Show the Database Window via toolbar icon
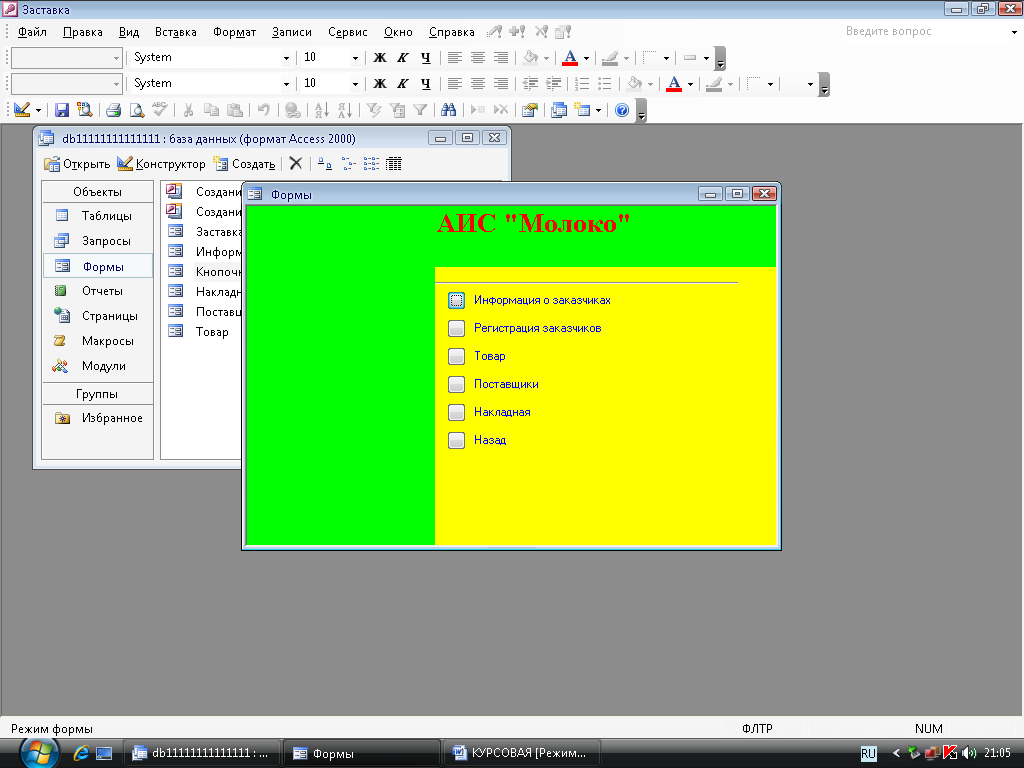Image resolution: width=1024 pixels, height=768 pixels. (x=558, y=110)
